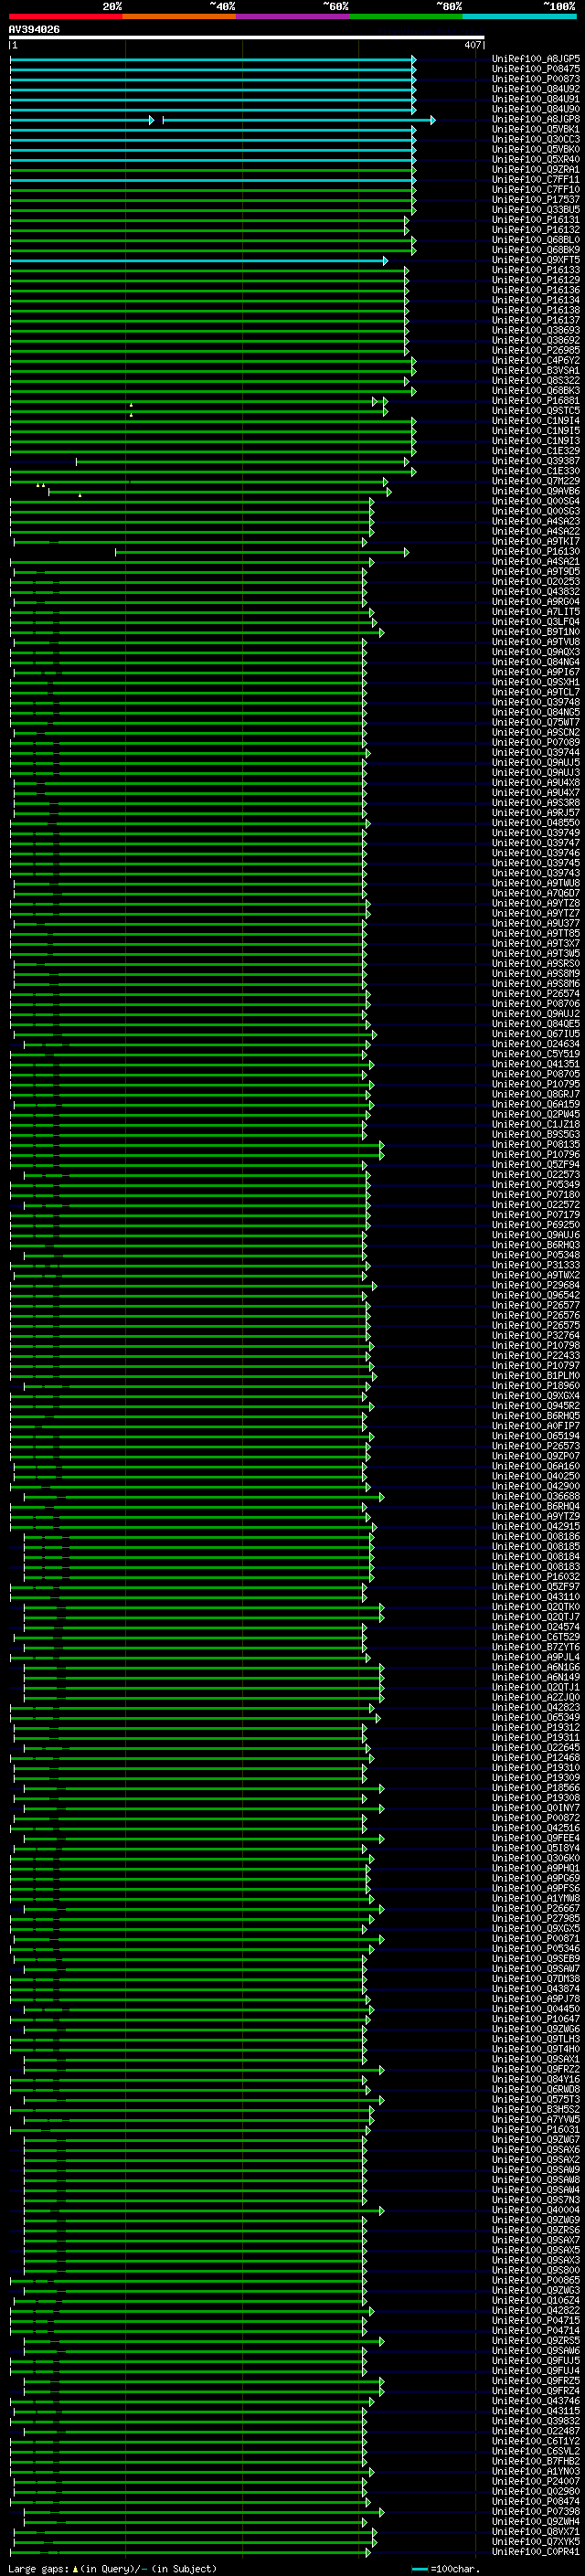Select hit UniRef100_P26574
Viewport: 585px width, 2576px height.
tap(536, 993)
